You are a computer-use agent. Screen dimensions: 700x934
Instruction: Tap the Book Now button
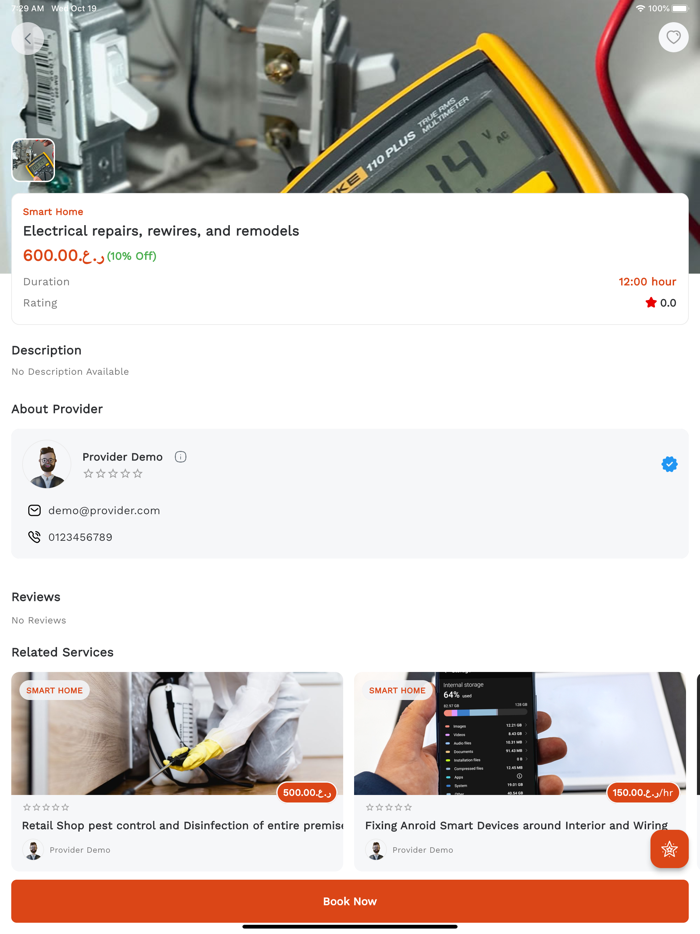click(x=350, y=901)
